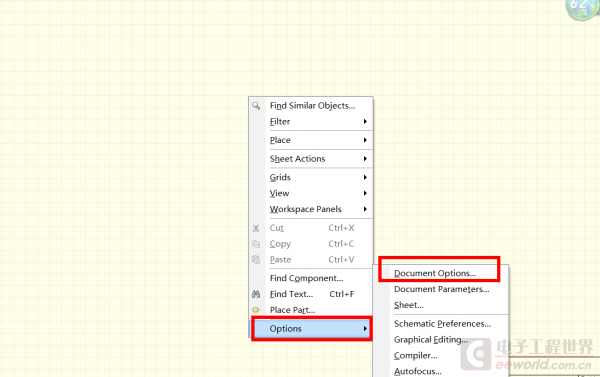Expand Sheet Actions submenu
Viewport: 600px width, 377px height.
(x=311, y=158)
